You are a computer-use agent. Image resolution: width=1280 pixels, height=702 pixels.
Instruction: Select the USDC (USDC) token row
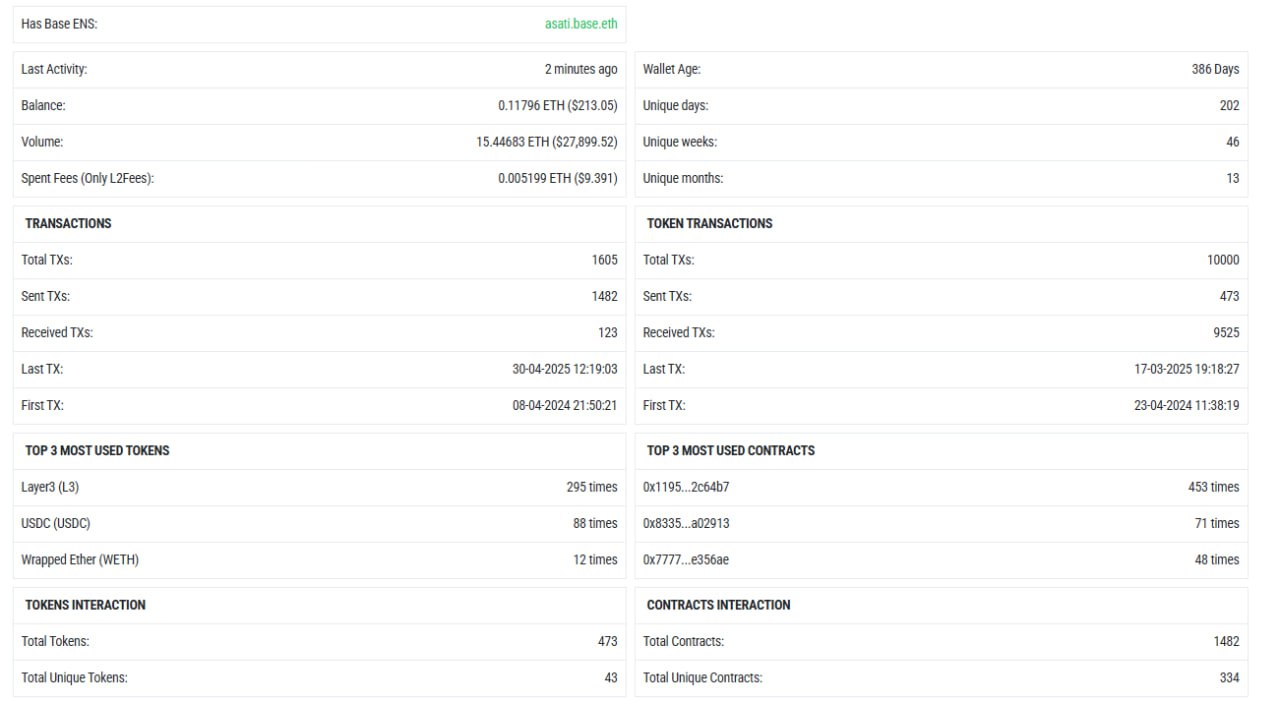pyautogui.click(x=319, y=523)
